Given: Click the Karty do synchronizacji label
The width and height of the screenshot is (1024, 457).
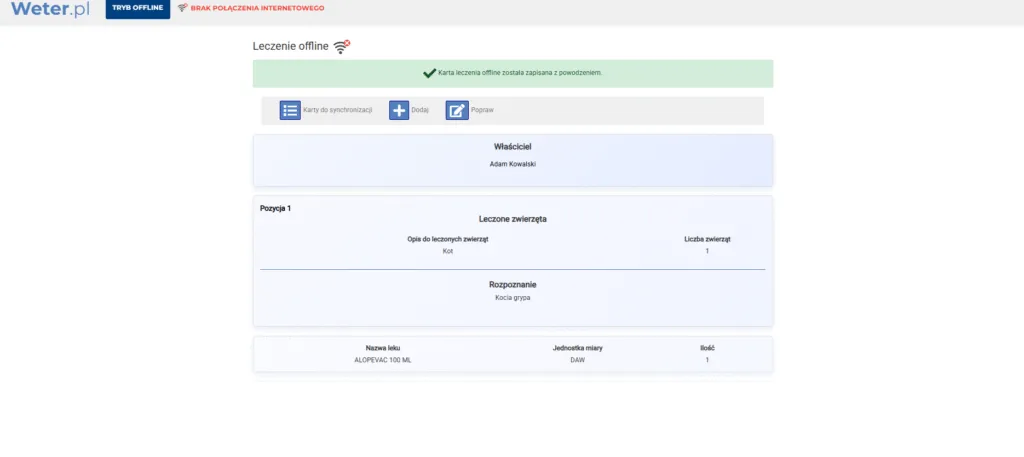Looking at the screenshot, I should coord(338,110).
